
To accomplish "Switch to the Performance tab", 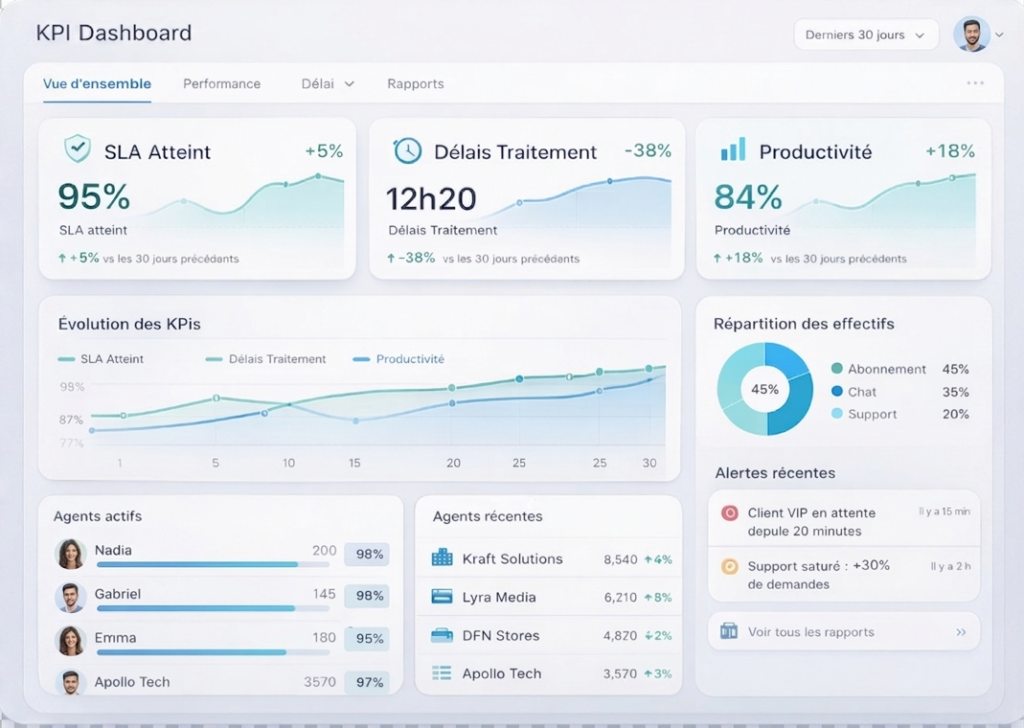I will [x=221, y=84].
